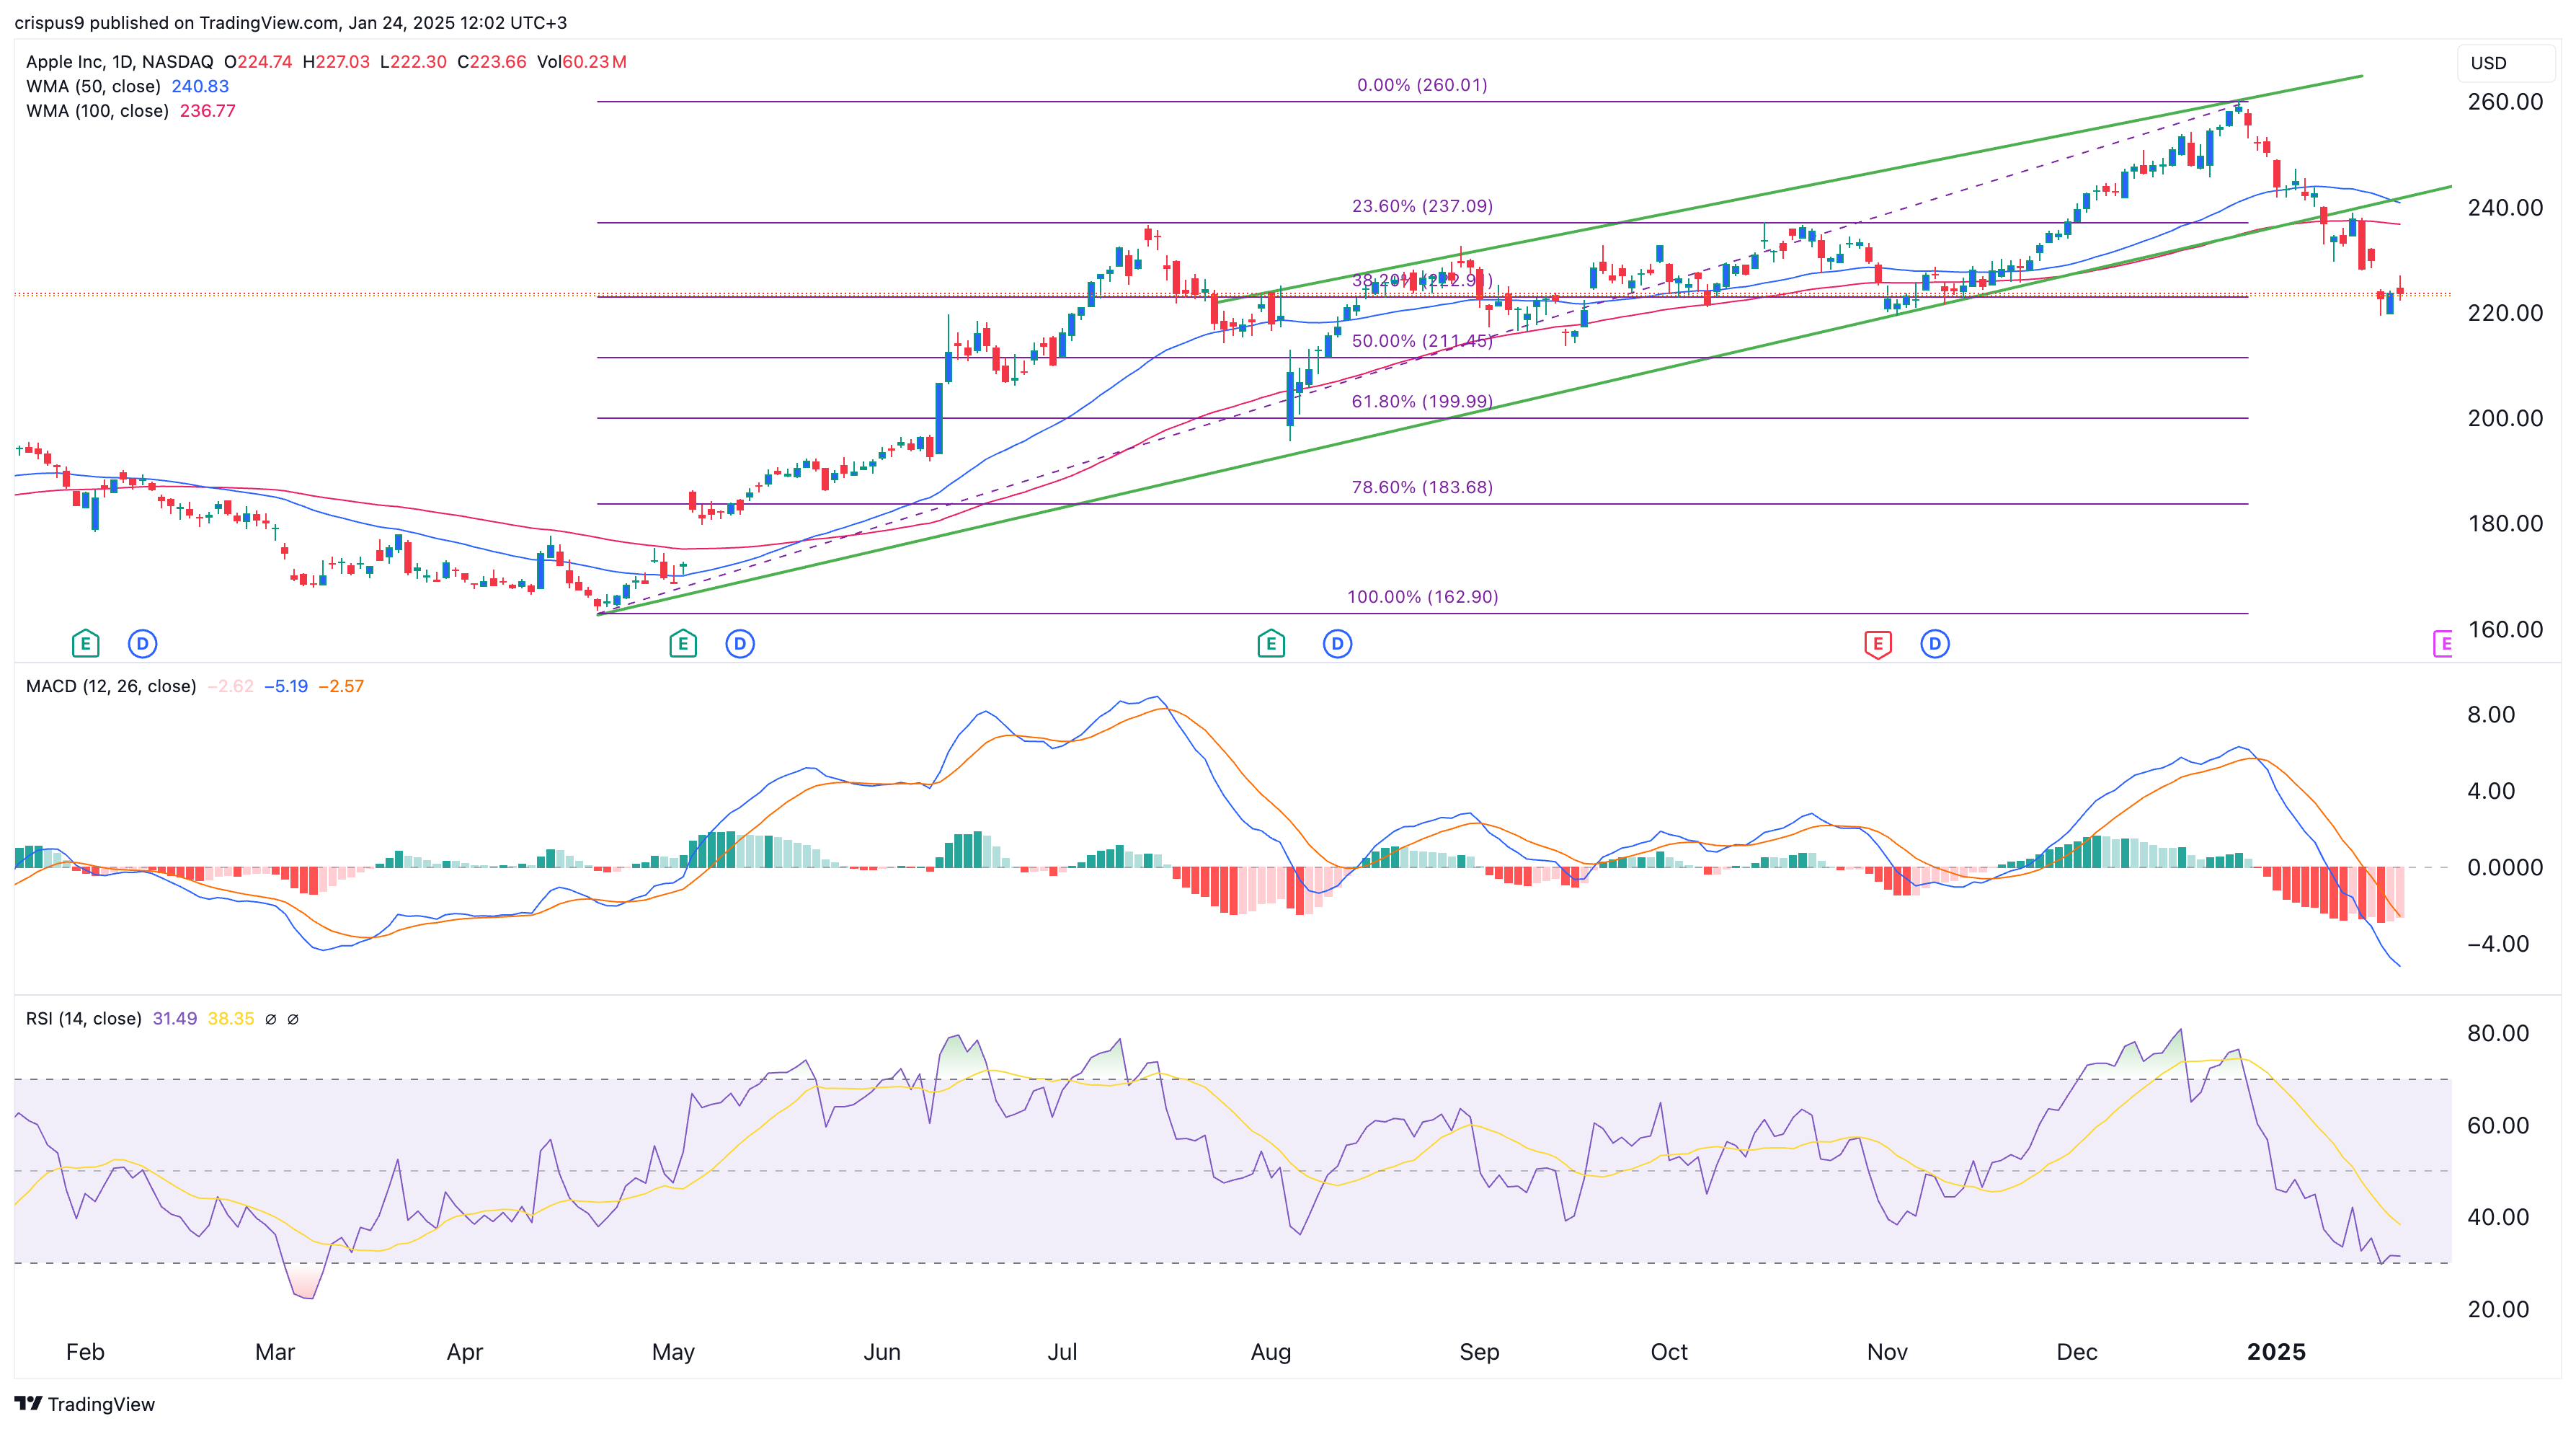Click the blue dividend D marker near November

coord(1935,644)
